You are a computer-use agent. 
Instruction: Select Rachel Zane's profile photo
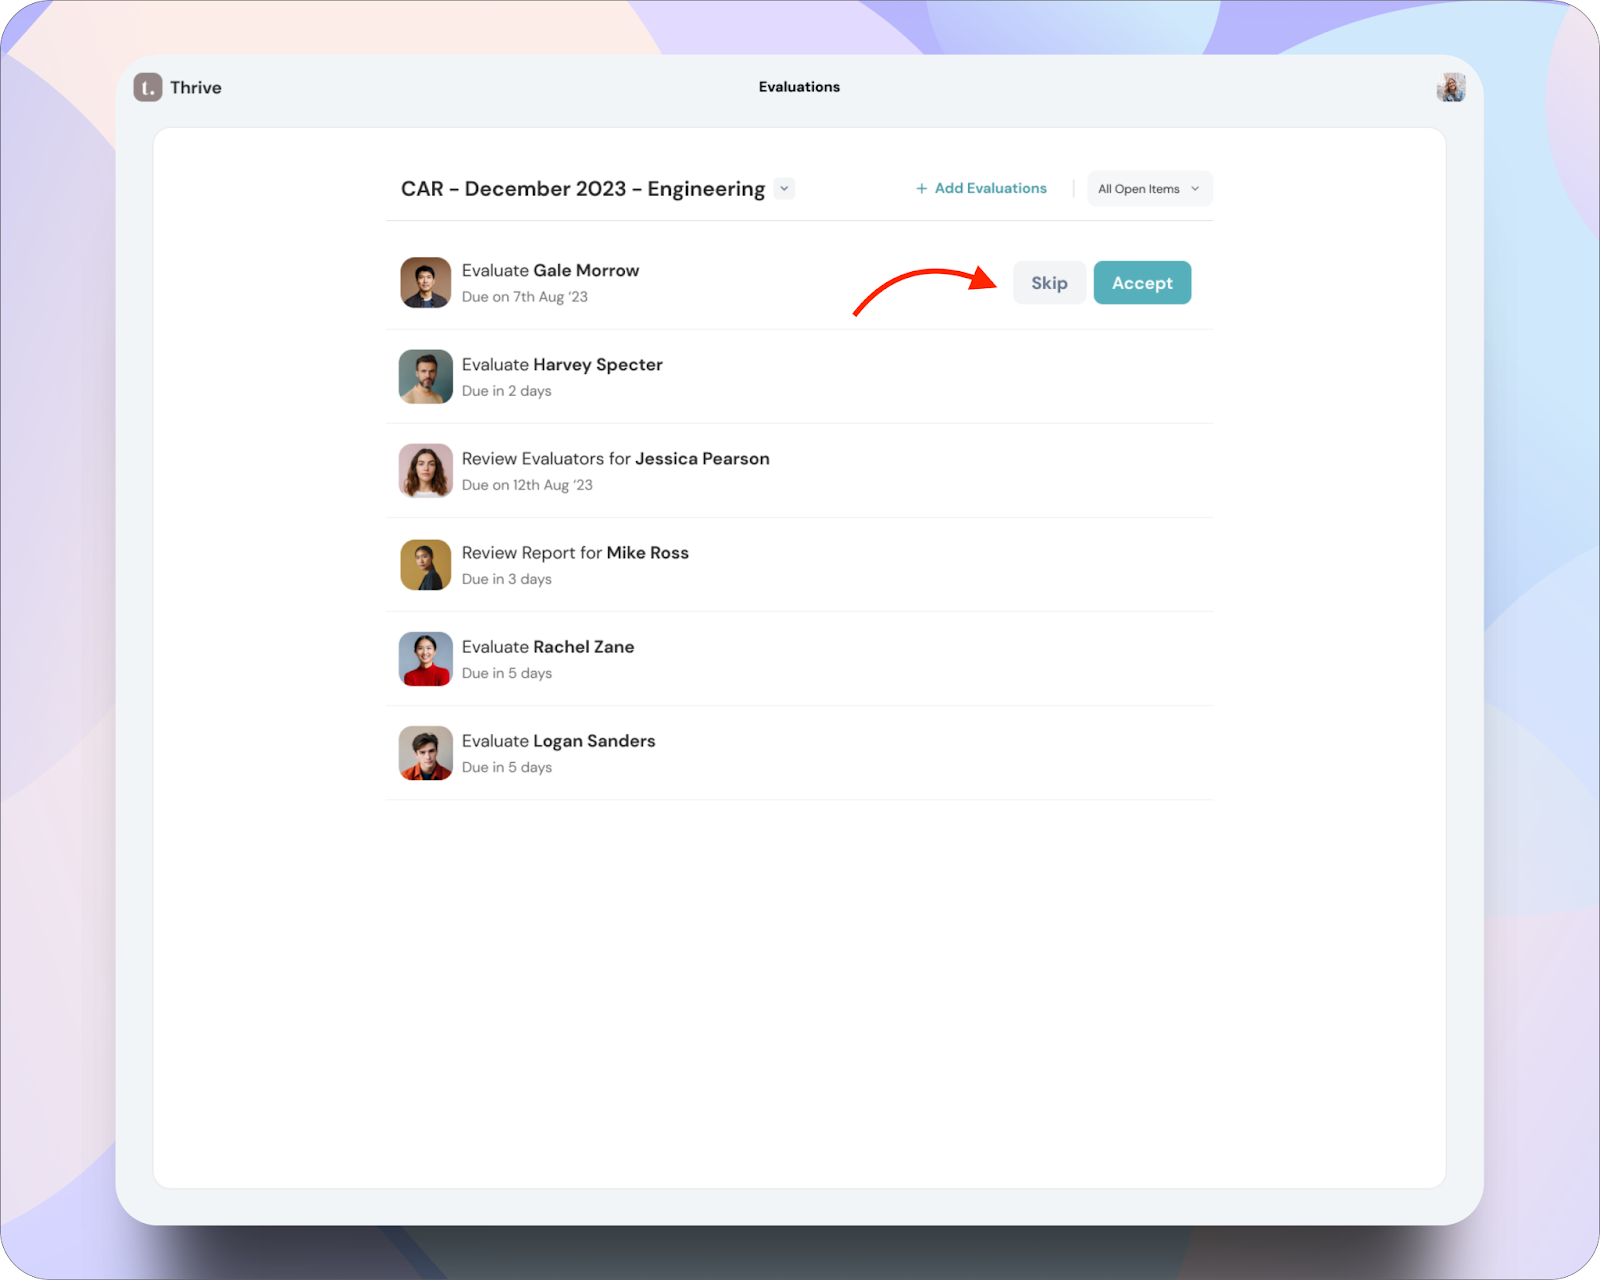pyautogui.click(x=426, y=659)
